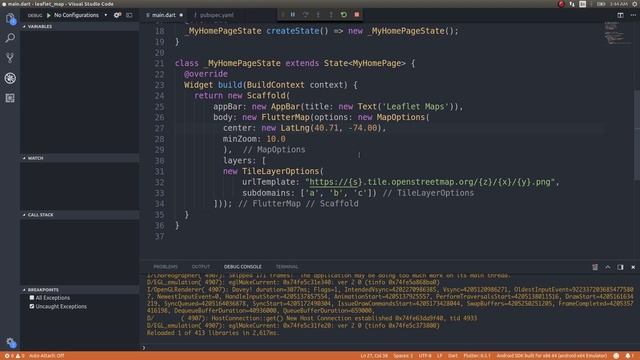Select the Debug Console panel tab
Image resolution: width=640 pixels, height=360 pixels.
click(x=242, y=267)
